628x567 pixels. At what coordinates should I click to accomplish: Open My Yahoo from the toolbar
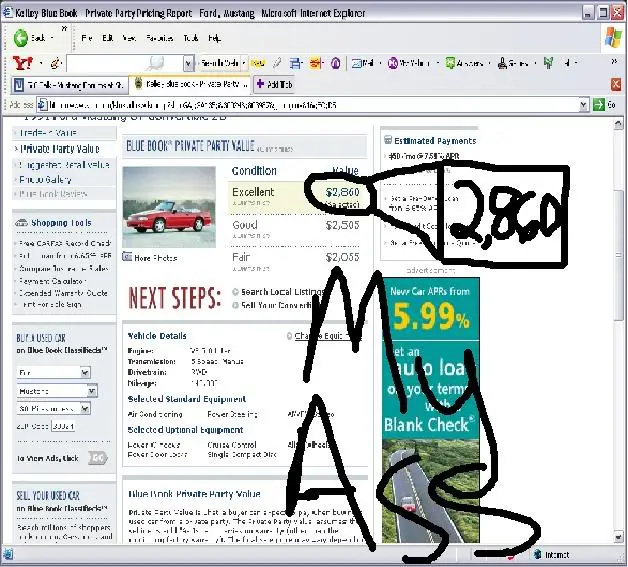point(409,63)
